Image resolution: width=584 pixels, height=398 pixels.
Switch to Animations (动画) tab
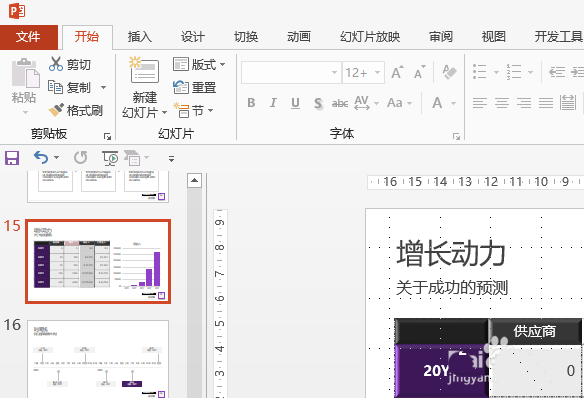click(x=299, y=37)
